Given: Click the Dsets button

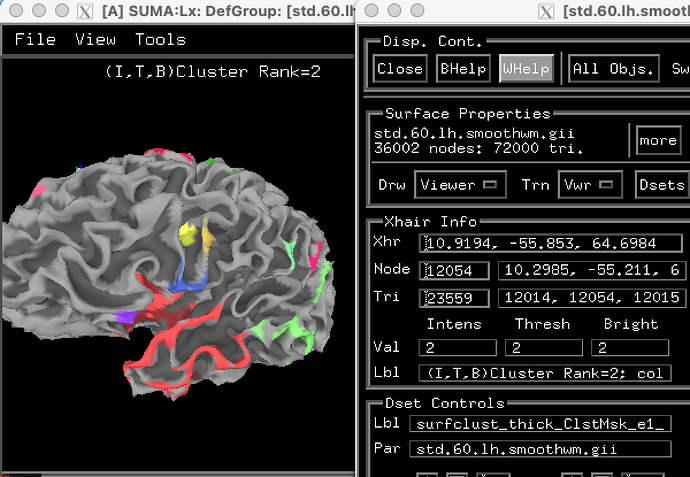Looking at the screenshot, I should pos(662,185).
